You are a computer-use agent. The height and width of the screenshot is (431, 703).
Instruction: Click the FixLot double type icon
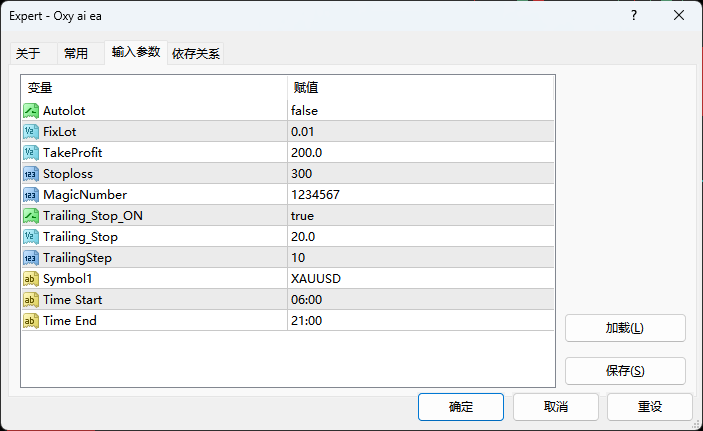click(30, 131)
